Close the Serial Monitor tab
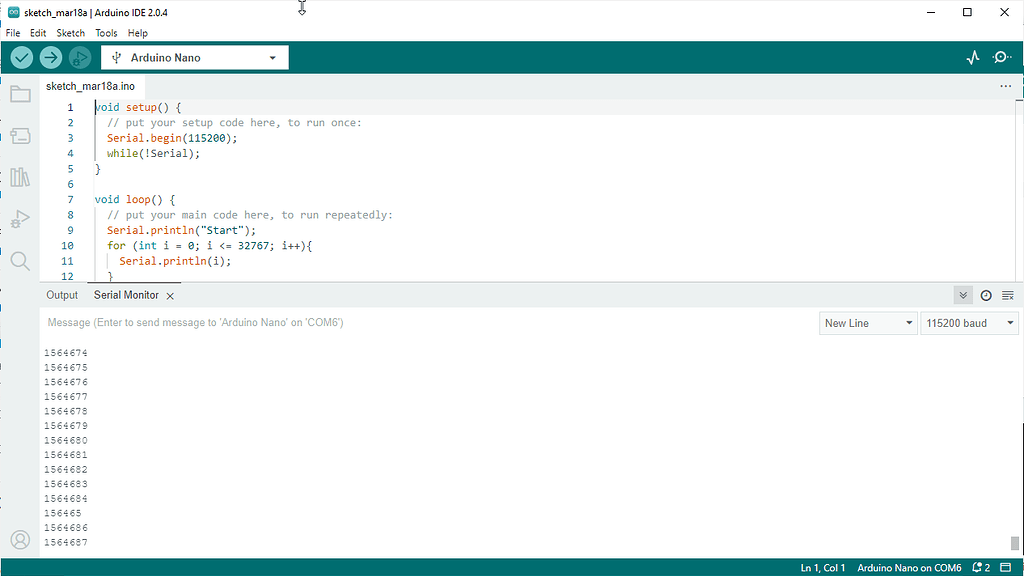The width and height of the screenshot is (1024, 576). (170, 296)
